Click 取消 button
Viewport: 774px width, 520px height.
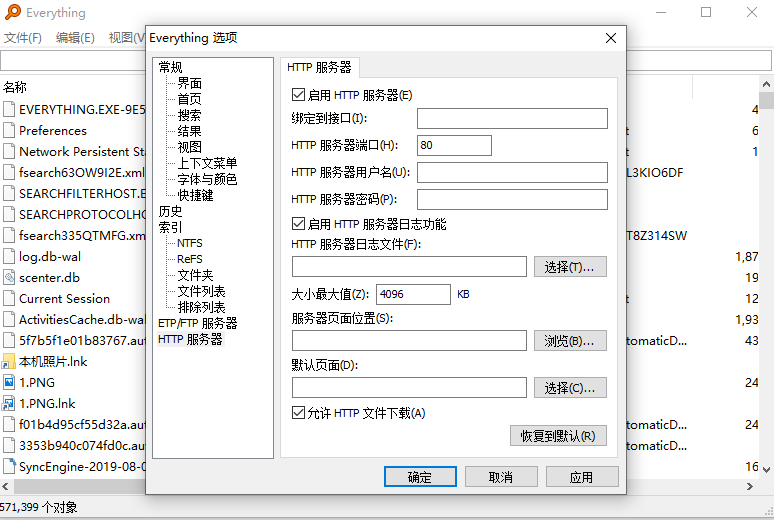501,477
